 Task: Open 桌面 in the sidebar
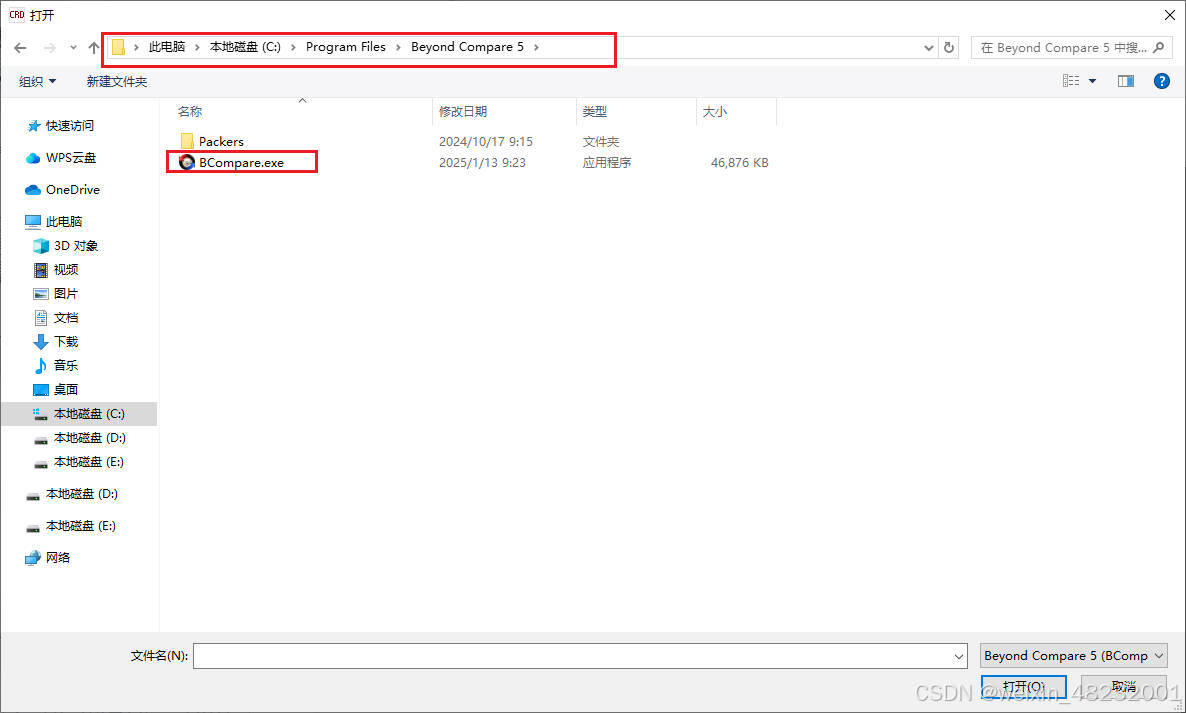coord(66,389)
